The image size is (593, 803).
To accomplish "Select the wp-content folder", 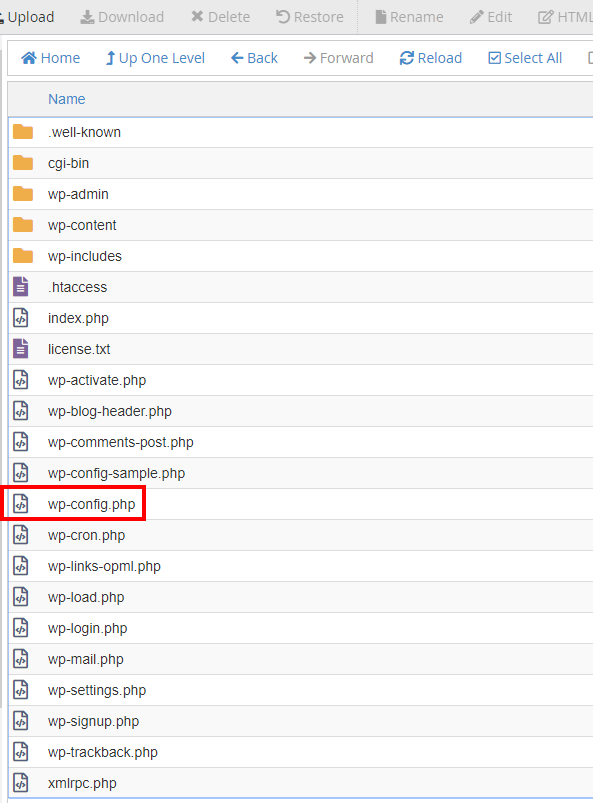I will click(300, 225).
